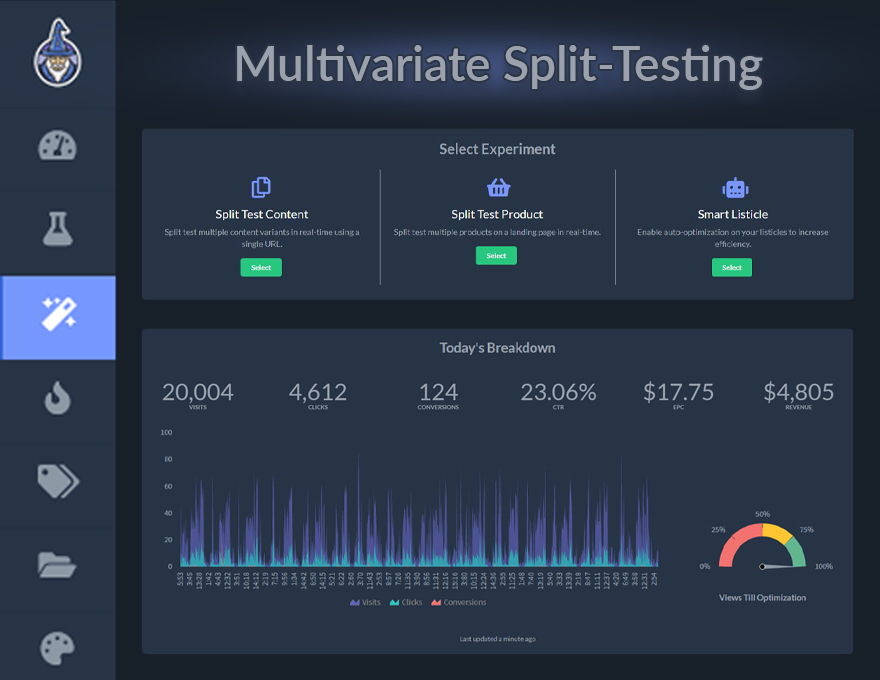Image resolution: width=880 pixels, height=680 pixels.
Task: Toggle the Conversions legend item
Action: click(x=458, y=602)
